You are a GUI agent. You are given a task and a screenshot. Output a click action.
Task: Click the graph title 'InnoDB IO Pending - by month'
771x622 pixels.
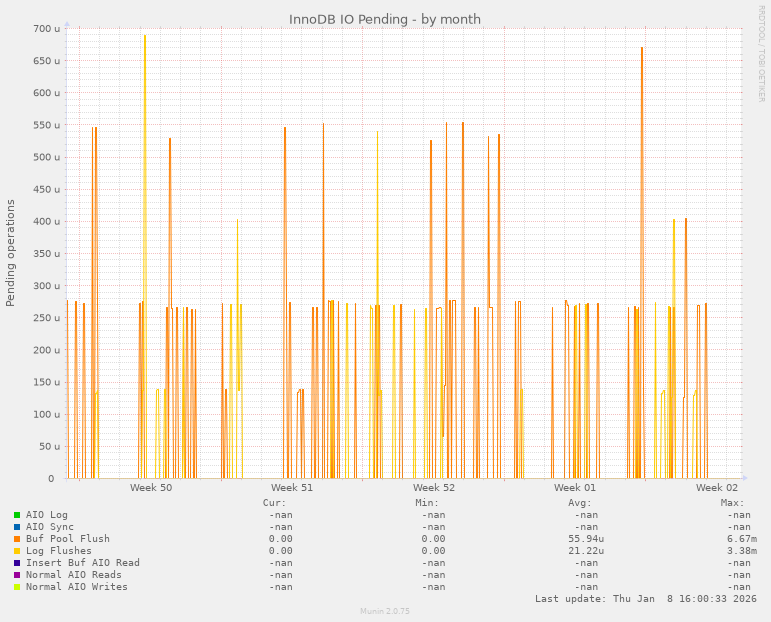tap(385, 19)
